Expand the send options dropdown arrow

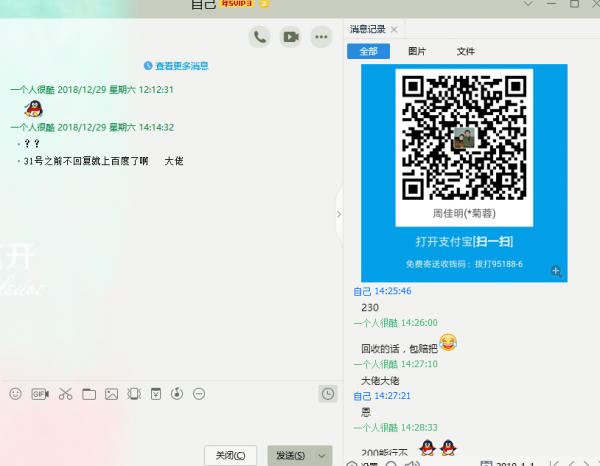pyautogui.click(x=322, y=455)
